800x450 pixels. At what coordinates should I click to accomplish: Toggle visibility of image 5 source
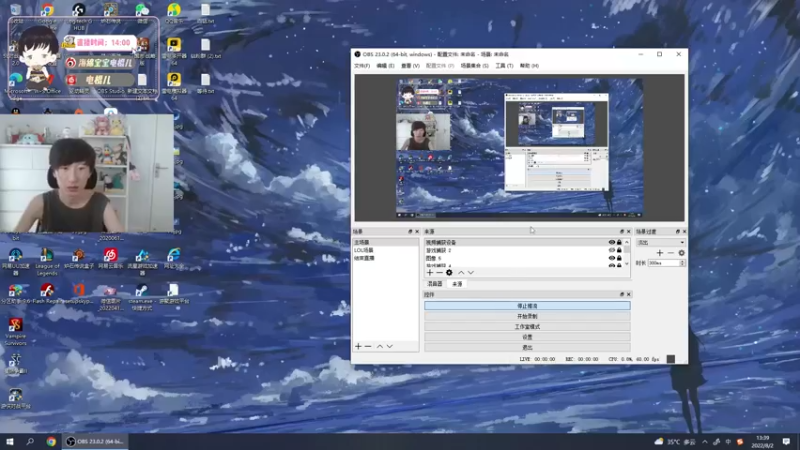(612, 258)
